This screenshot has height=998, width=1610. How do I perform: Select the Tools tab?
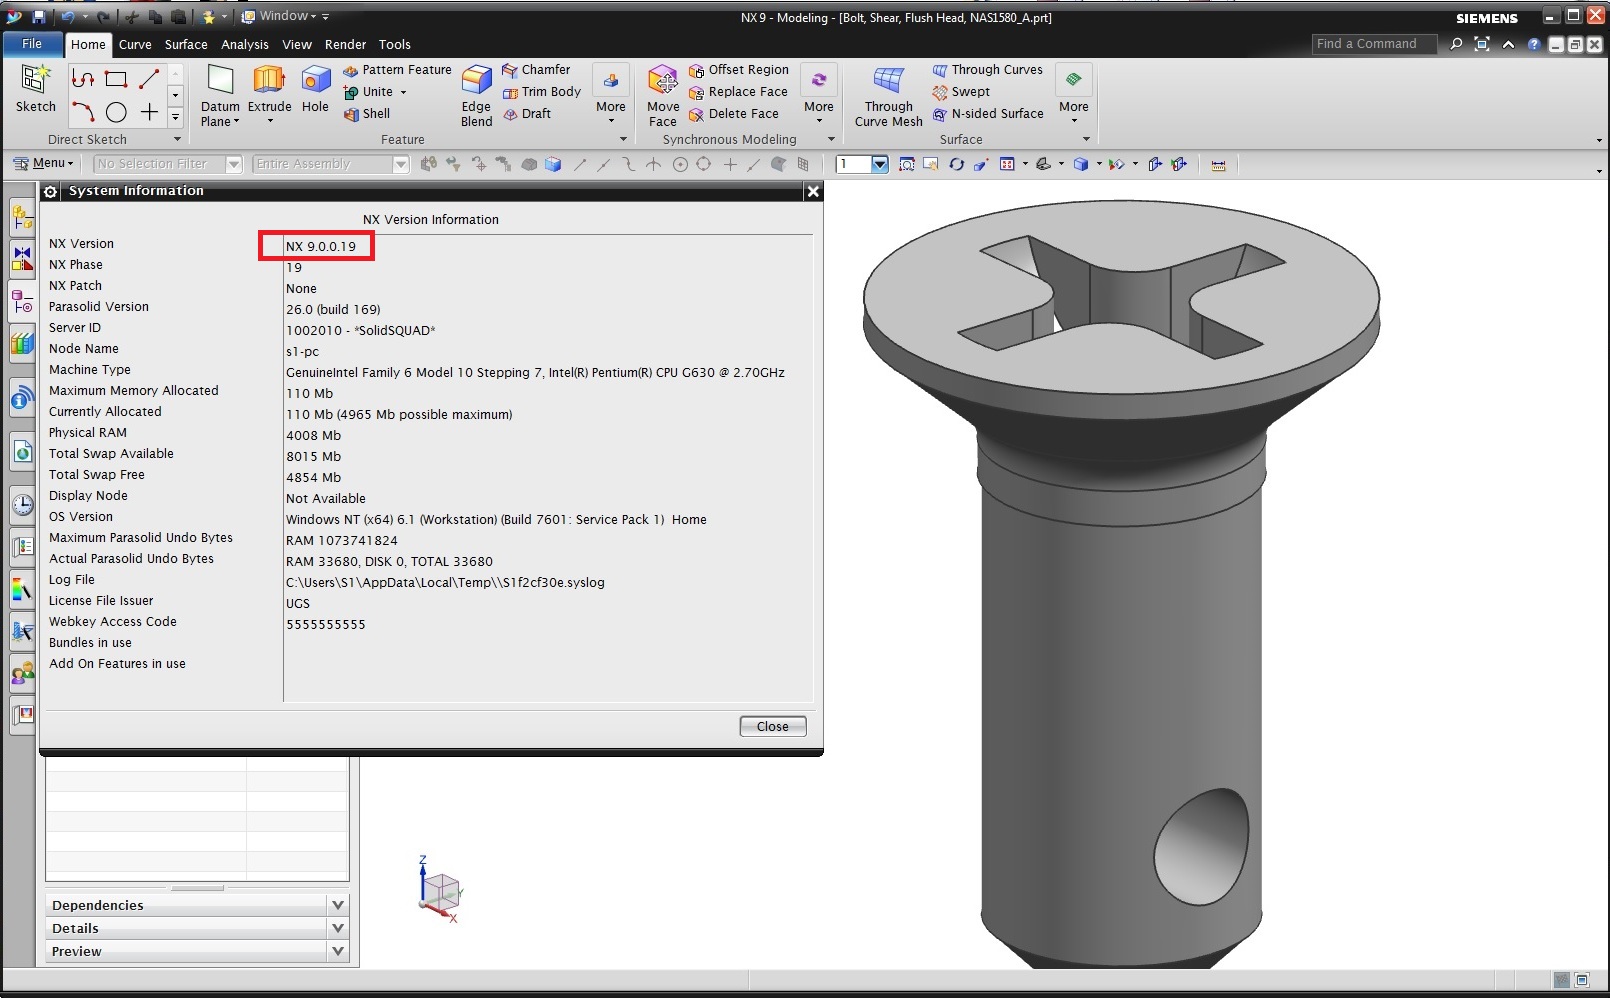tap(395, 45)
